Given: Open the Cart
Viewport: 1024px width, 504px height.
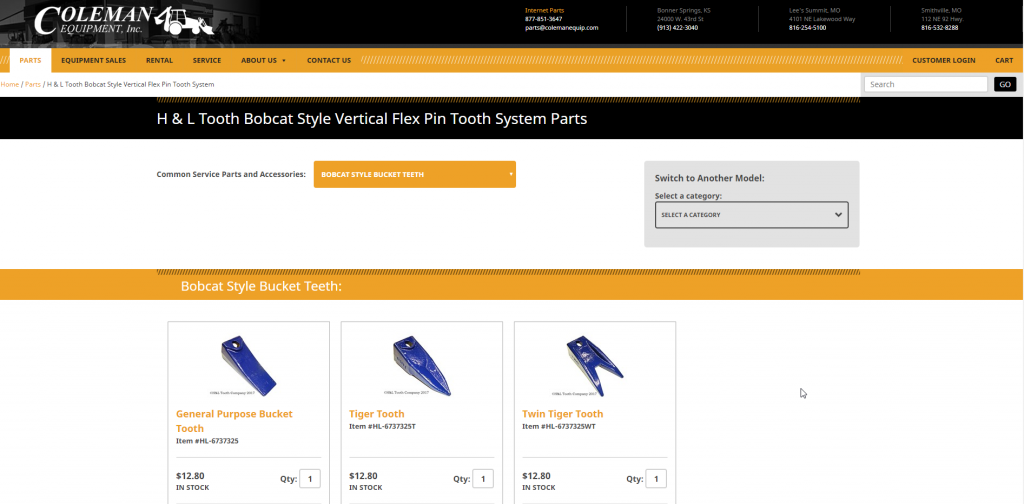Looking at the screenshot, I should [1004, 60].
